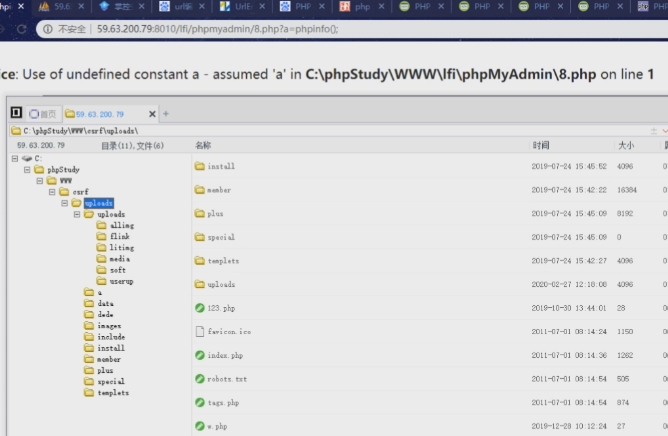
Task: Click the w.php file icon
Action: click(x=200, y=426)
